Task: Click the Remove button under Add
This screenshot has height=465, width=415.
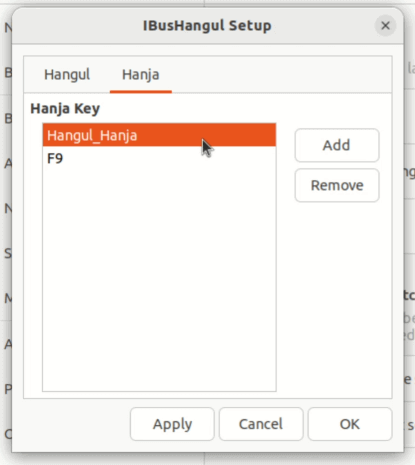Action: [337, 185]
